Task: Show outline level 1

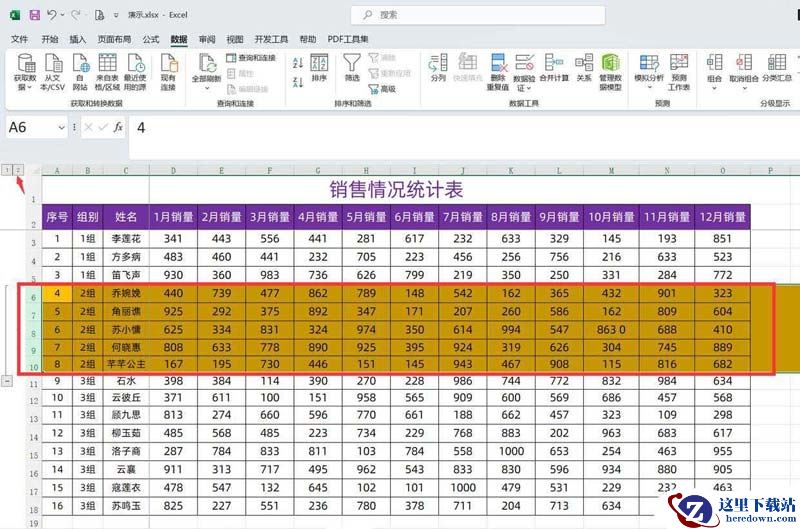Action: tap(7, 170)
